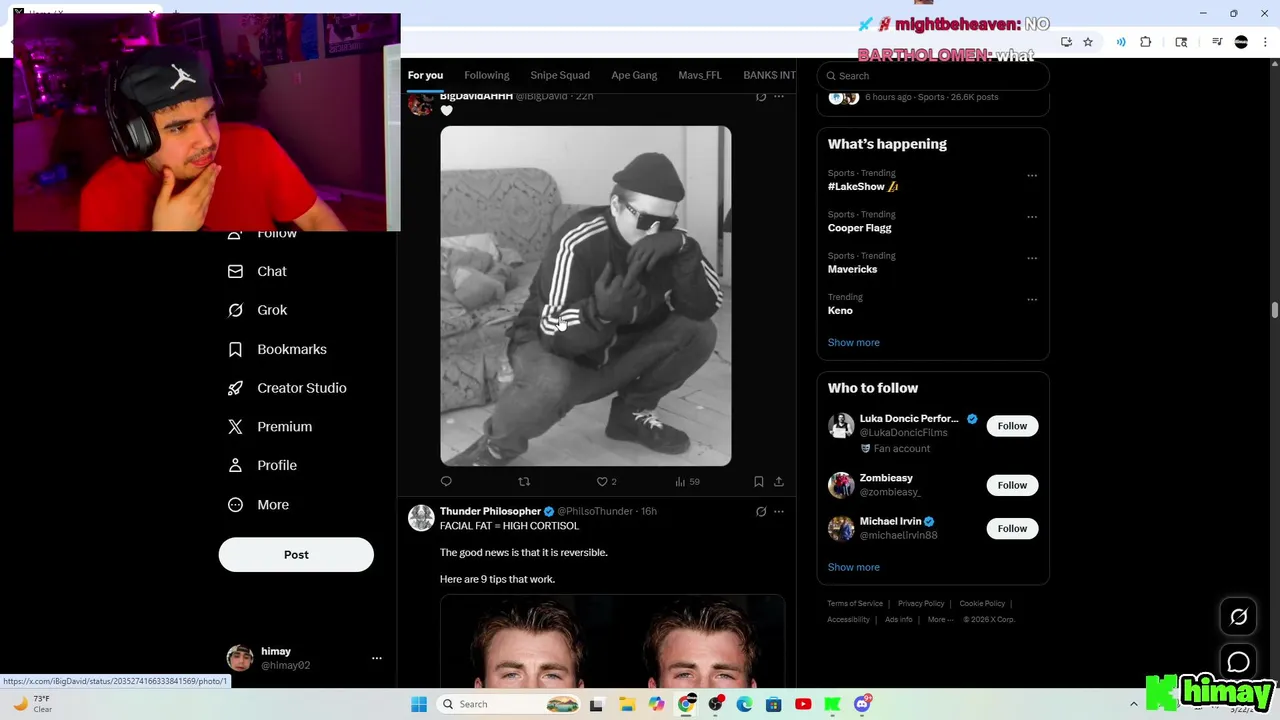This screenshot has width=1280, height=720.
Task: Bookmark this page with Chrome star
Action: (x=1088, y=42)
